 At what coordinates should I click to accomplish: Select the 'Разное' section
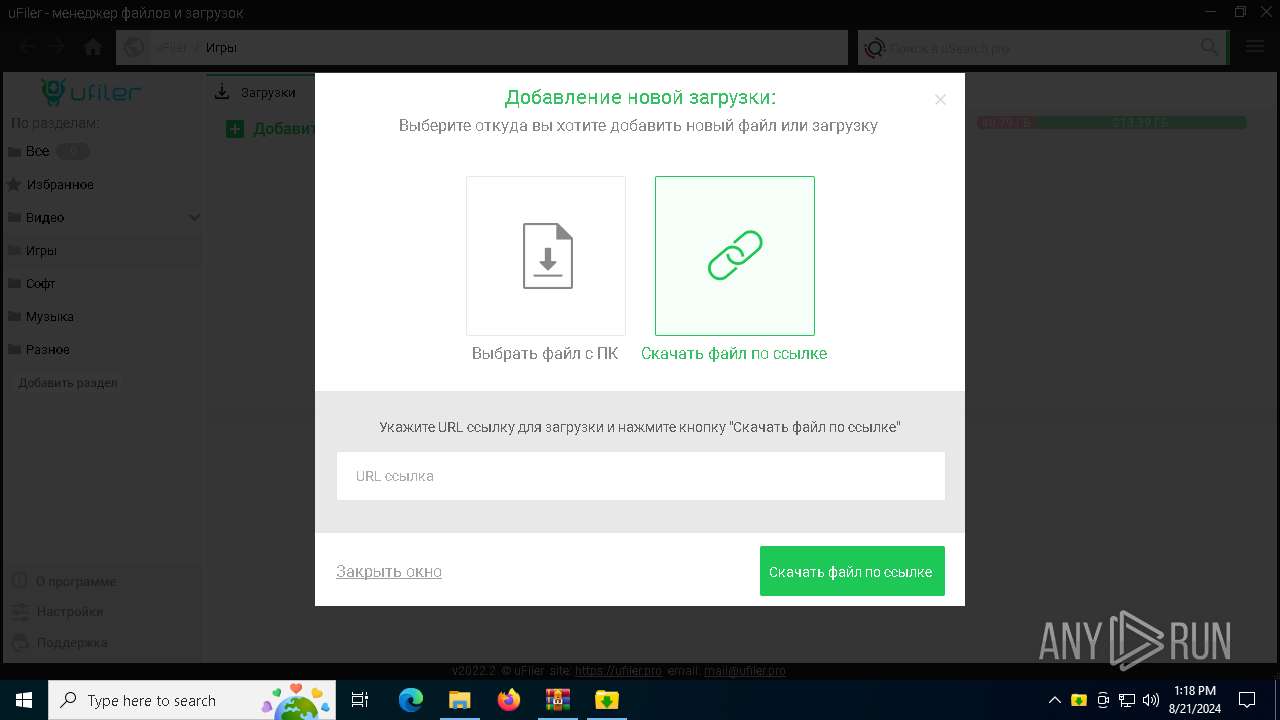click(x=47, y=349)
